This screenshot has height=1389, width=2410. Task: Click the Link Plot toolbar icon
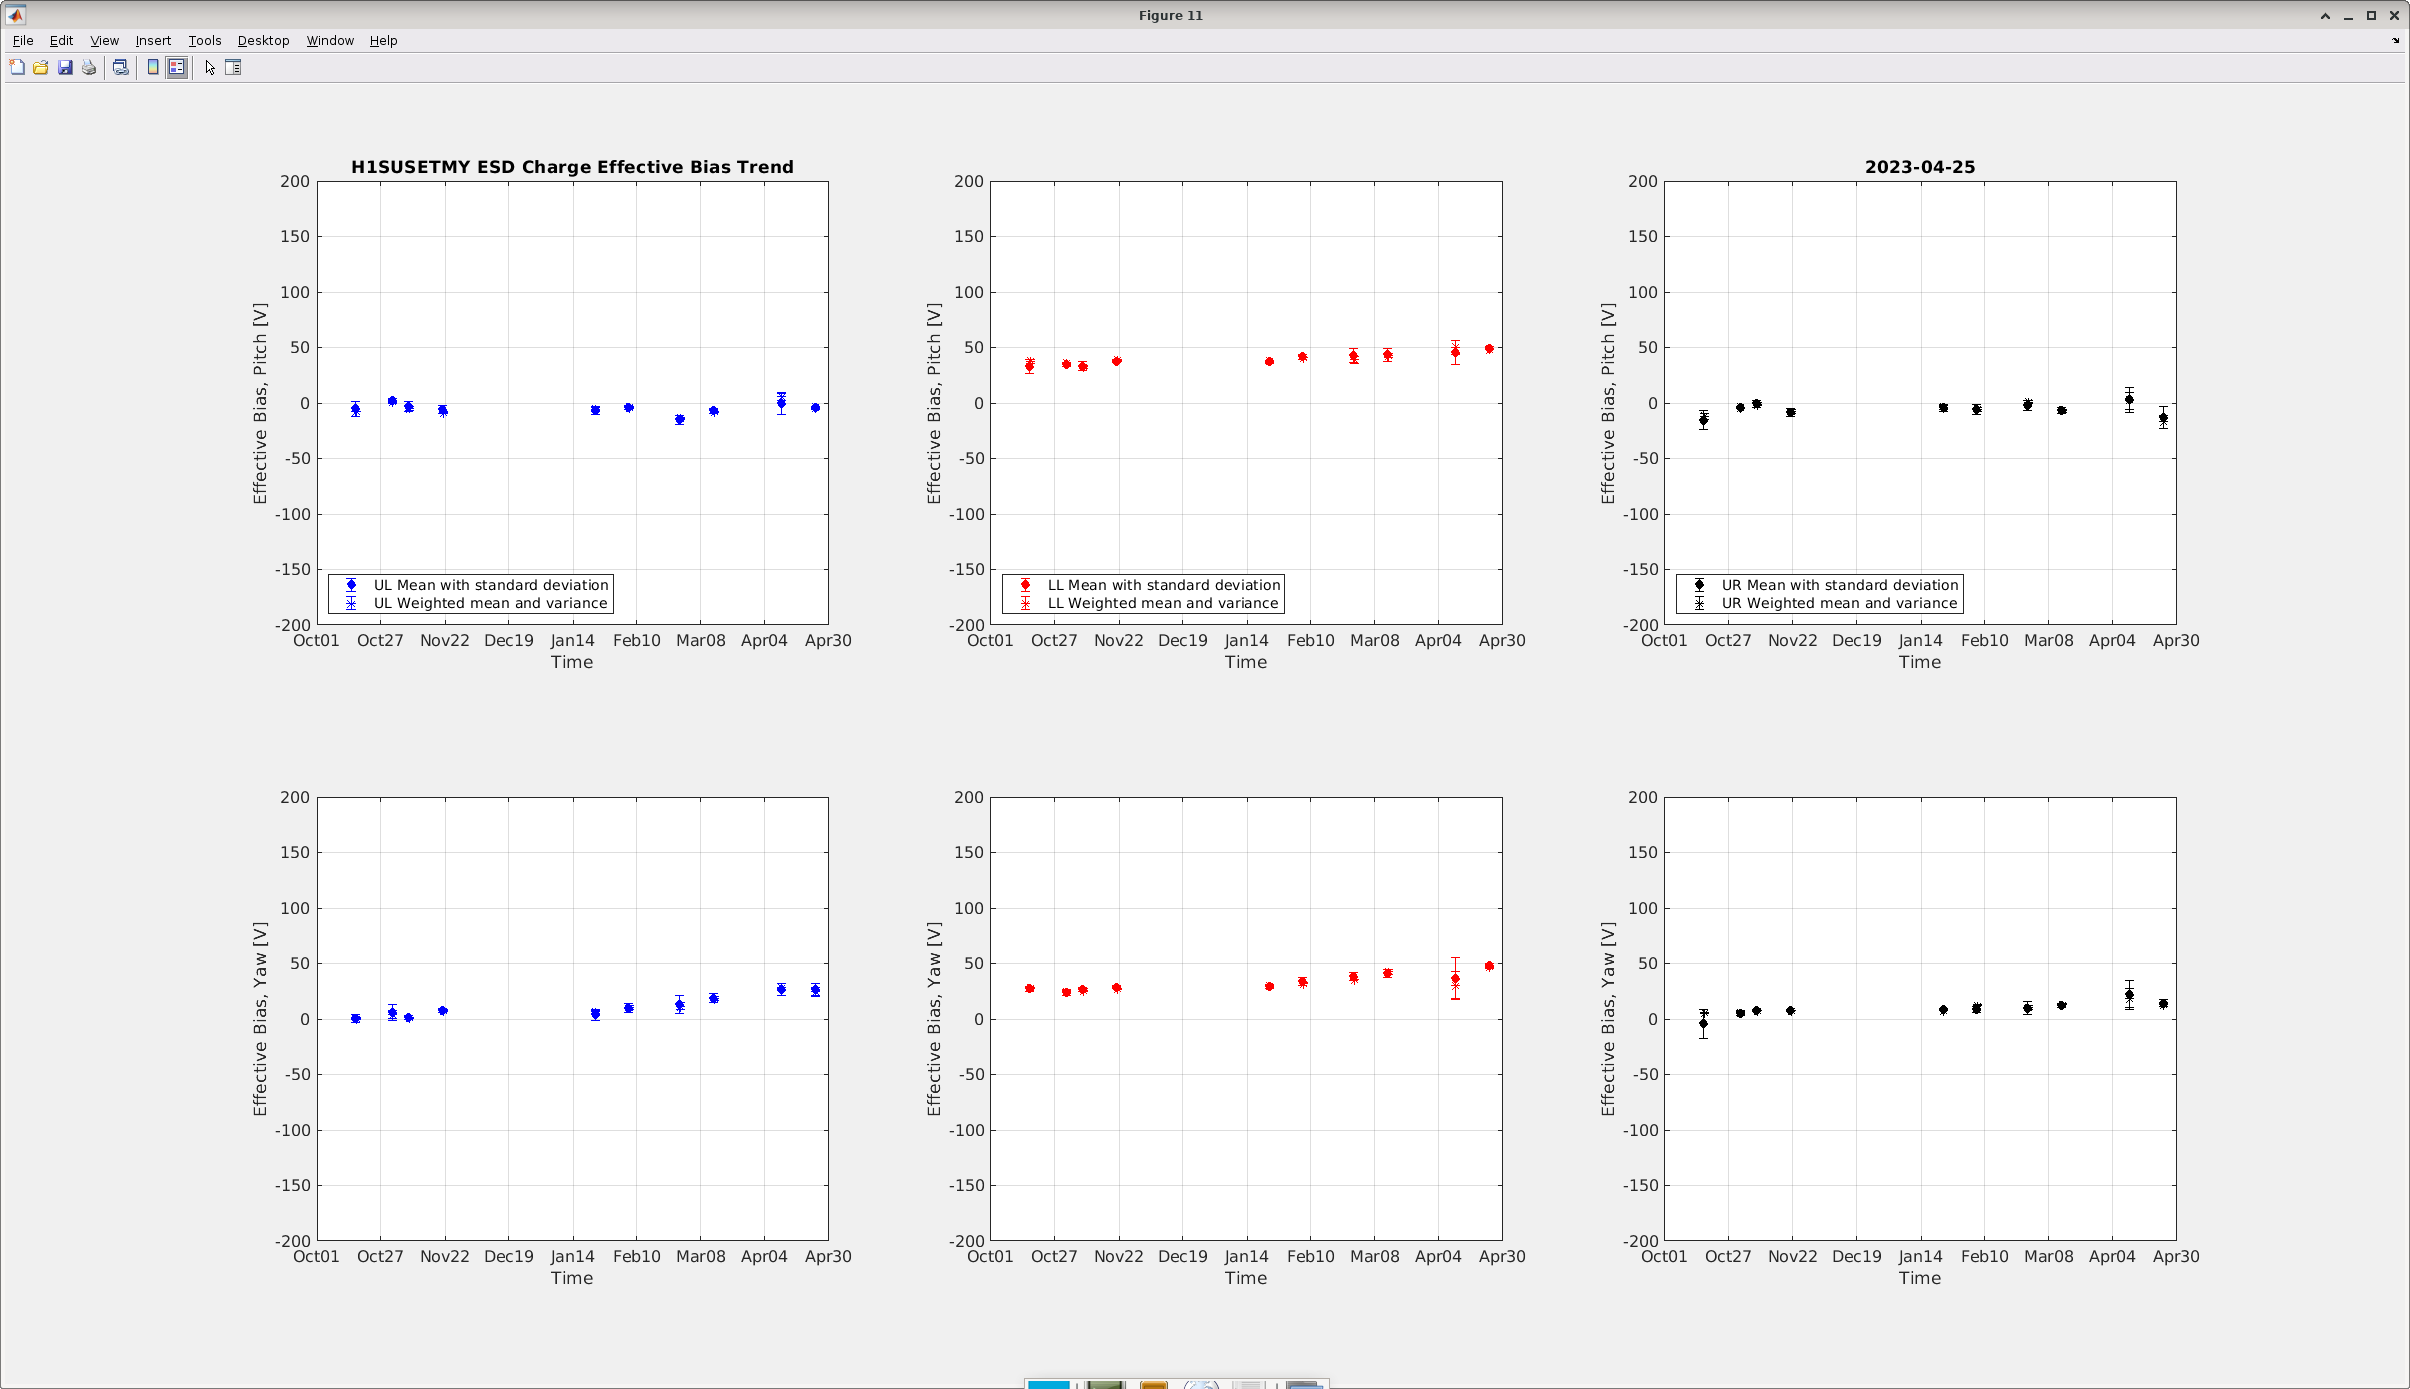[x=121, y=67]
